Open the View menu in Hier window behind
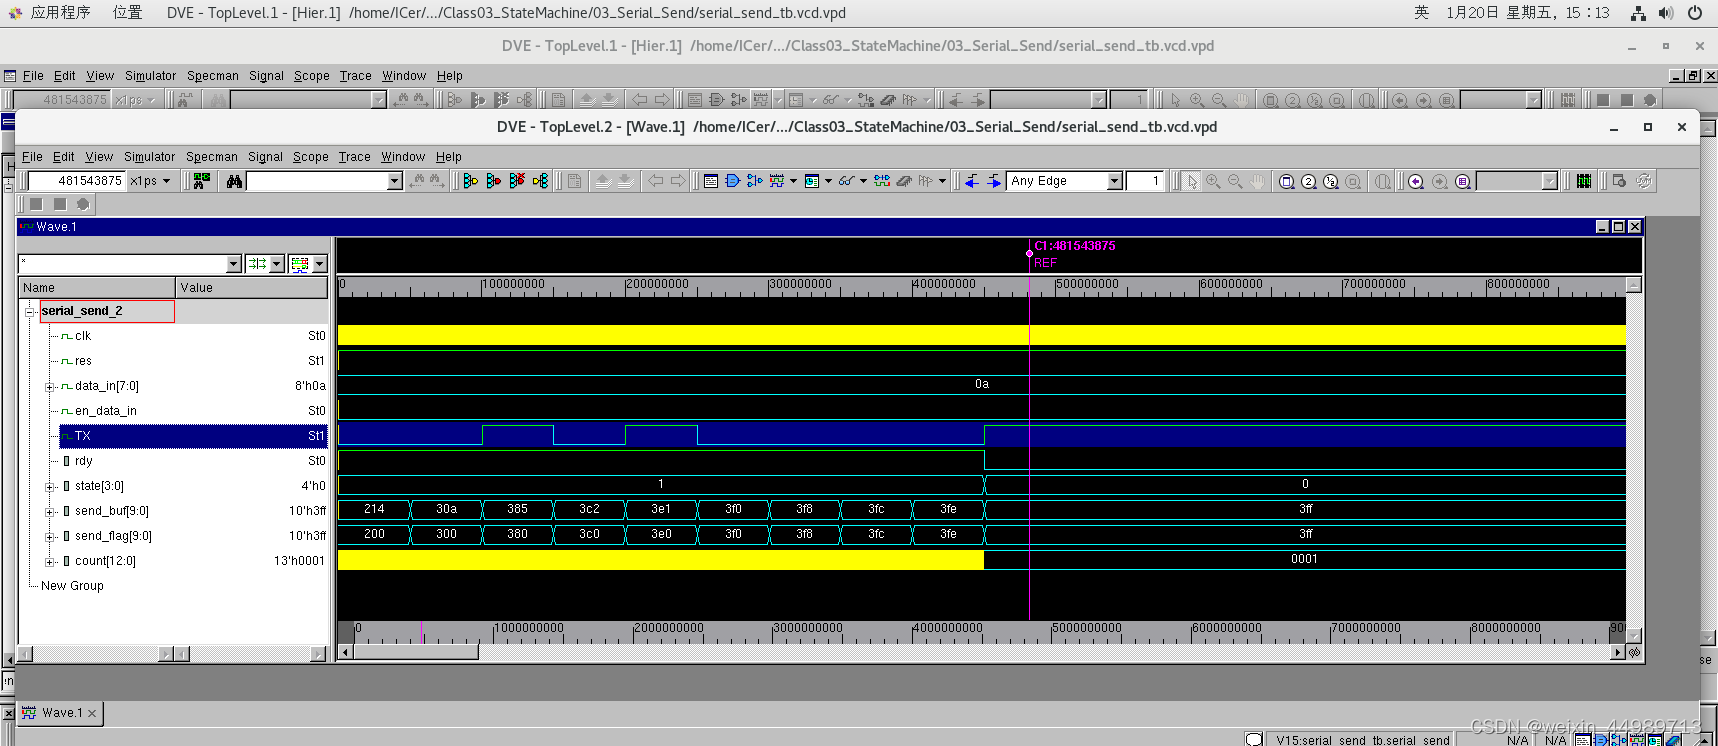The width and height of the screenshot is (1718, 746). pos(100,76)
